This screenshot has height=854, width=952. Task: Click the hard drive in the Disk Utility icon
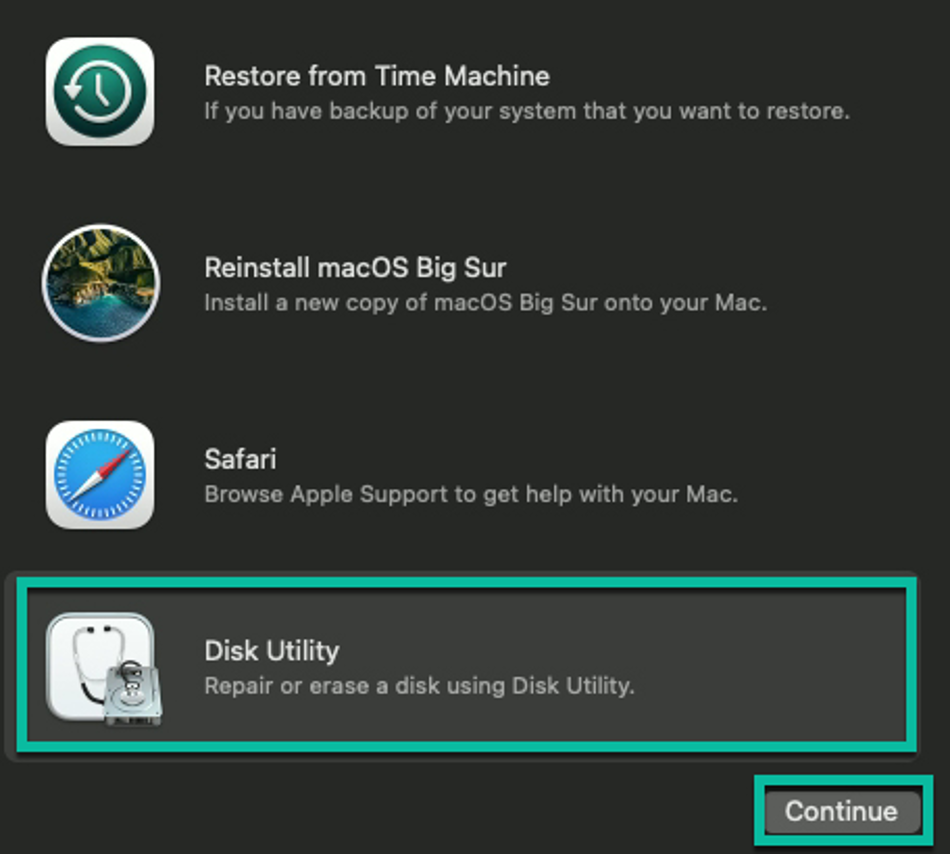(x=132, y=694)
